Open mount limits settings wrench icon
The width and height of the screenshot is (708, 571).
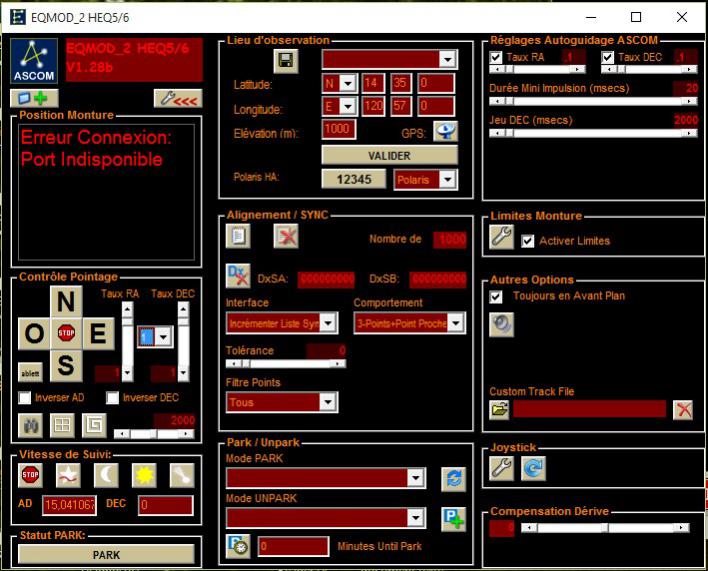[x=501, y=237]
